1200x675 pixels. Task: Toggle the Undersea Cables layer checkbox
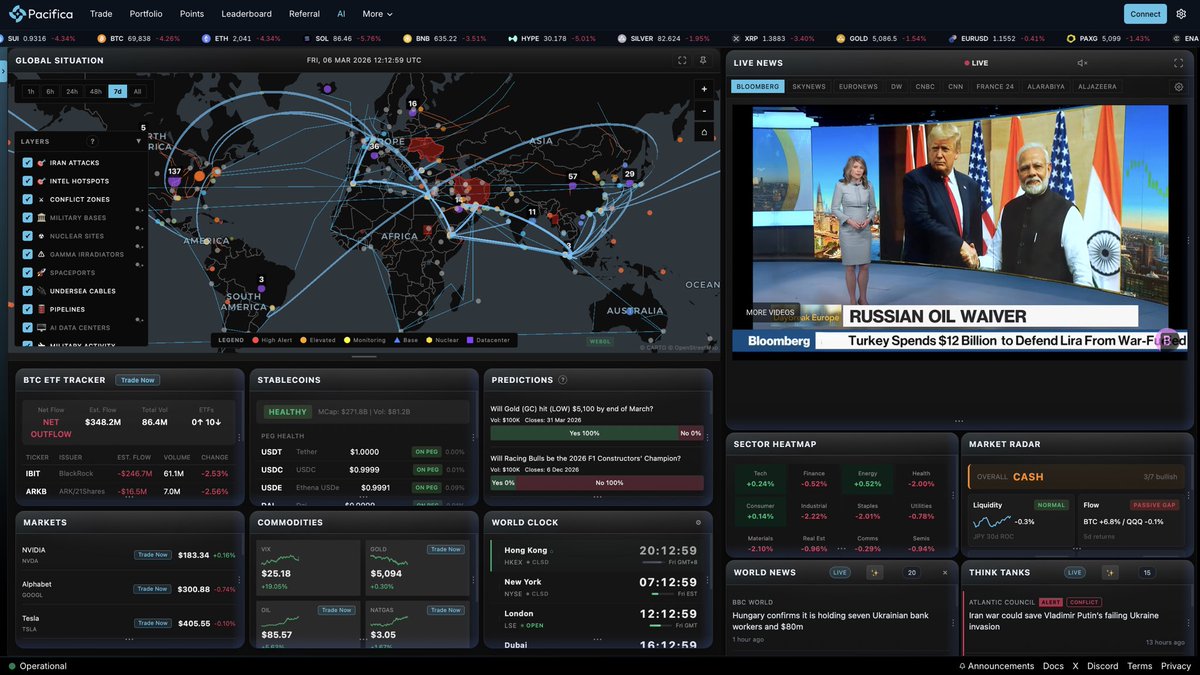(27, 291)
